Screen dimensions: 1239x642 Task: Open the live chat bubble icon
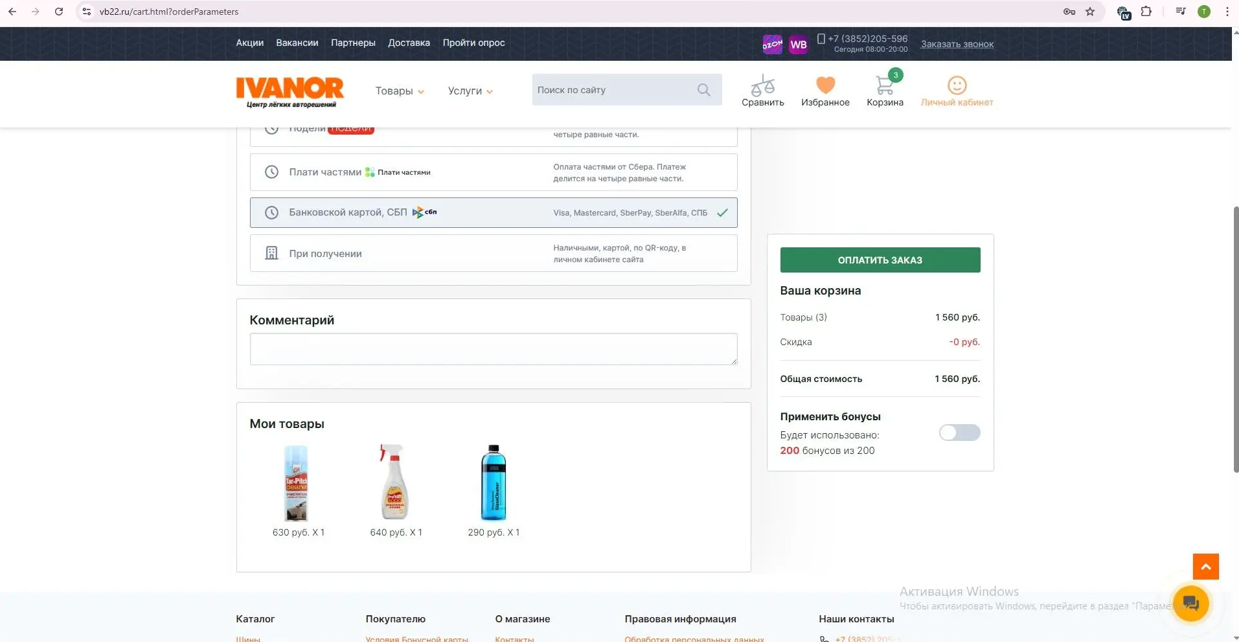coord(1190,603)
